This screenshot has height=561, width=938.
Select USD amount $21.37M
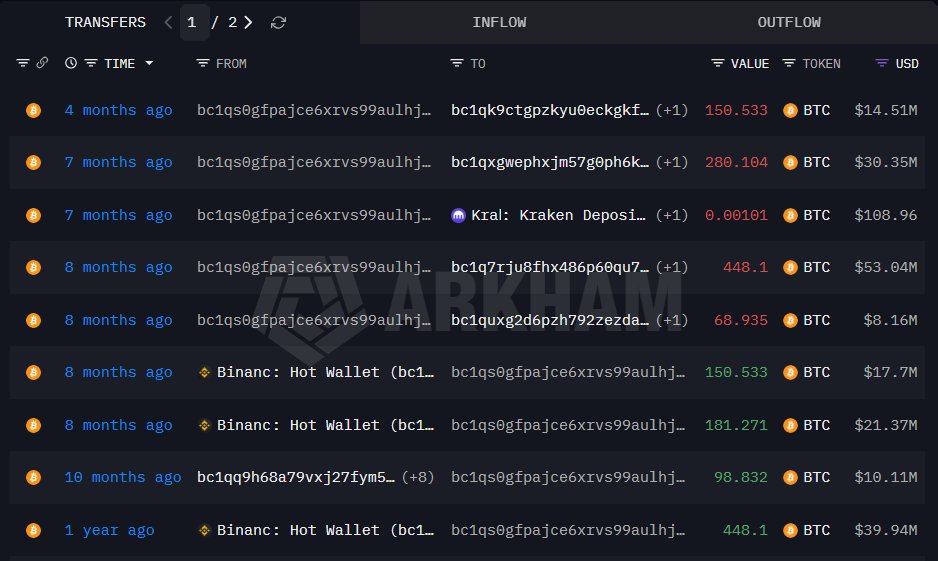pos(885,425)
